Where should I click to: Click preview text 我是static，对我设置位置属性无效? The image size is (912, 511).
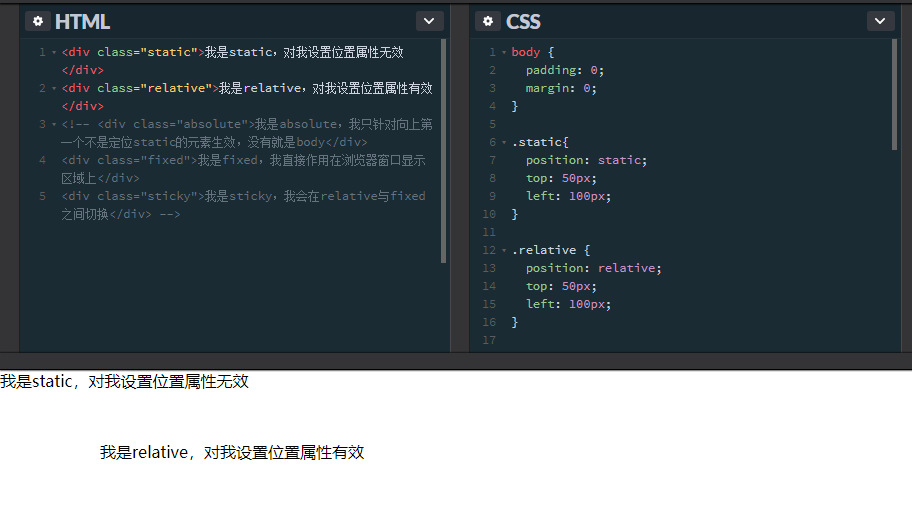[x=124, y=381]
